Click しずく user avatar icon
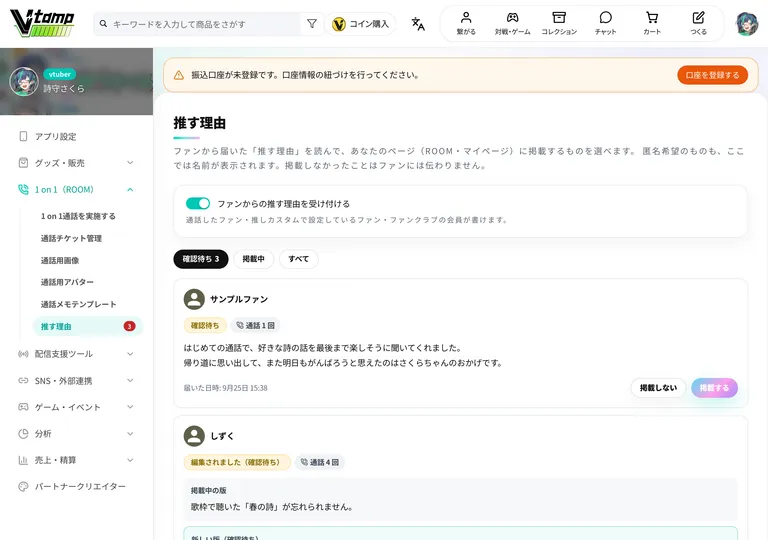768x540 pixels. 194,436
